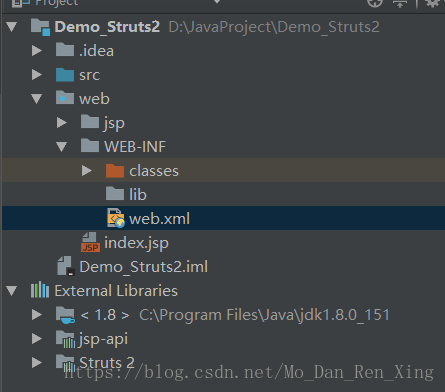Select the web.xml file name
The image size is (445, 392).
point(159,219)
